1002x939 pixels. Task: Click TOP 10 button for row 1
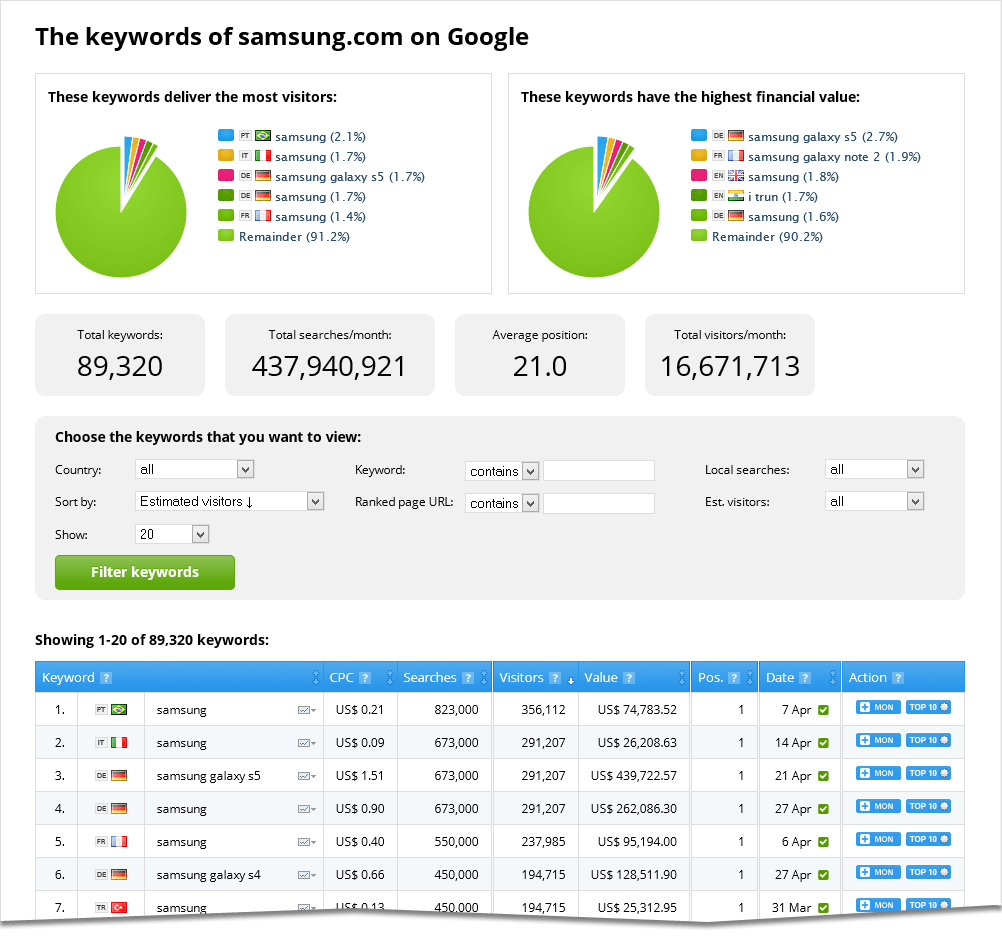928,707
